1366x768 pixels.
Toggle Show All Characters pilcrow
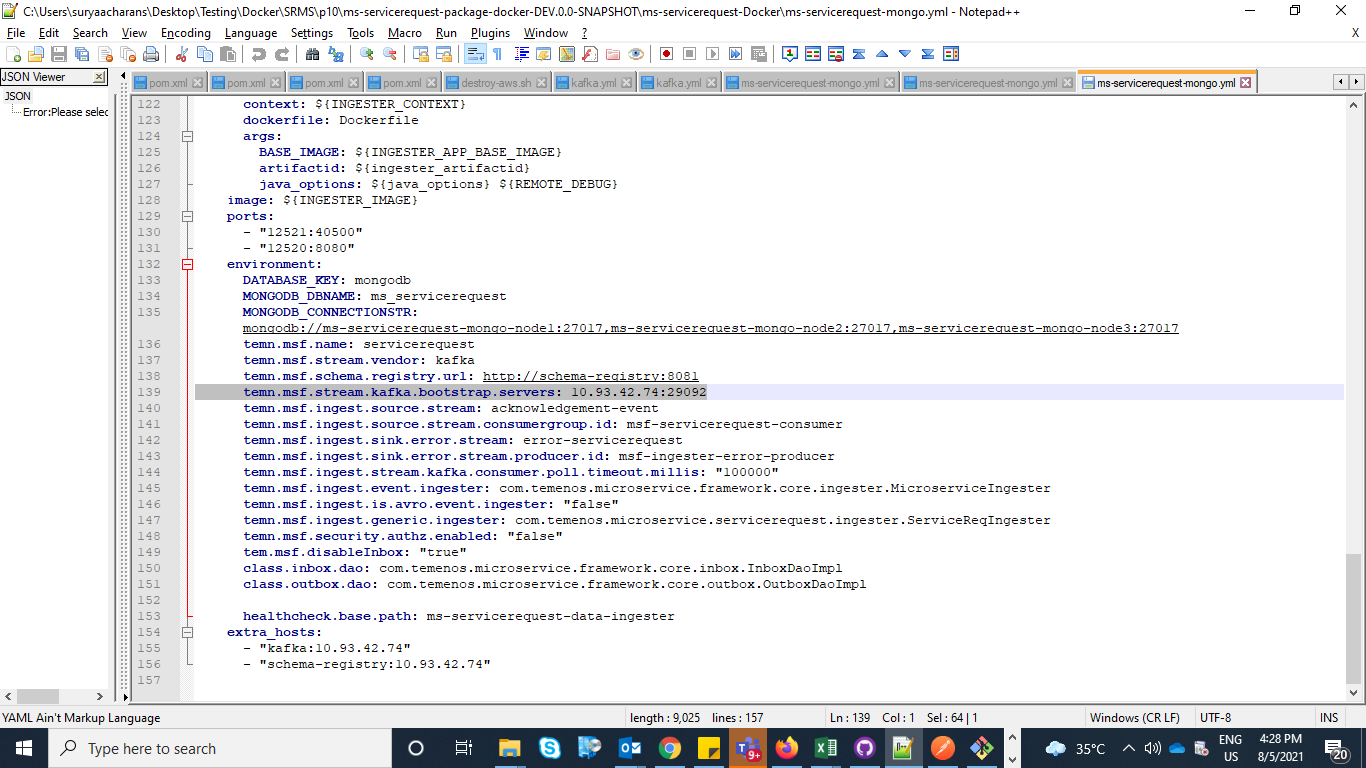pos(497,54)
